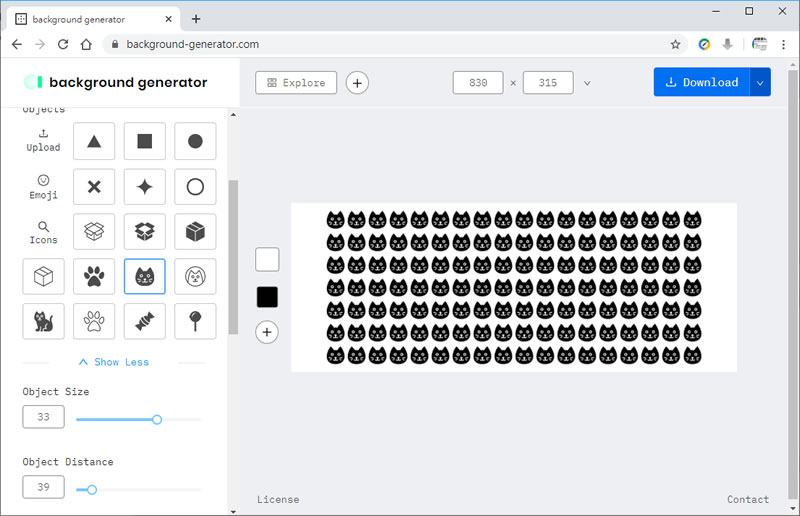
Task: Open the Emoji object picker
Action: point(43,187)
